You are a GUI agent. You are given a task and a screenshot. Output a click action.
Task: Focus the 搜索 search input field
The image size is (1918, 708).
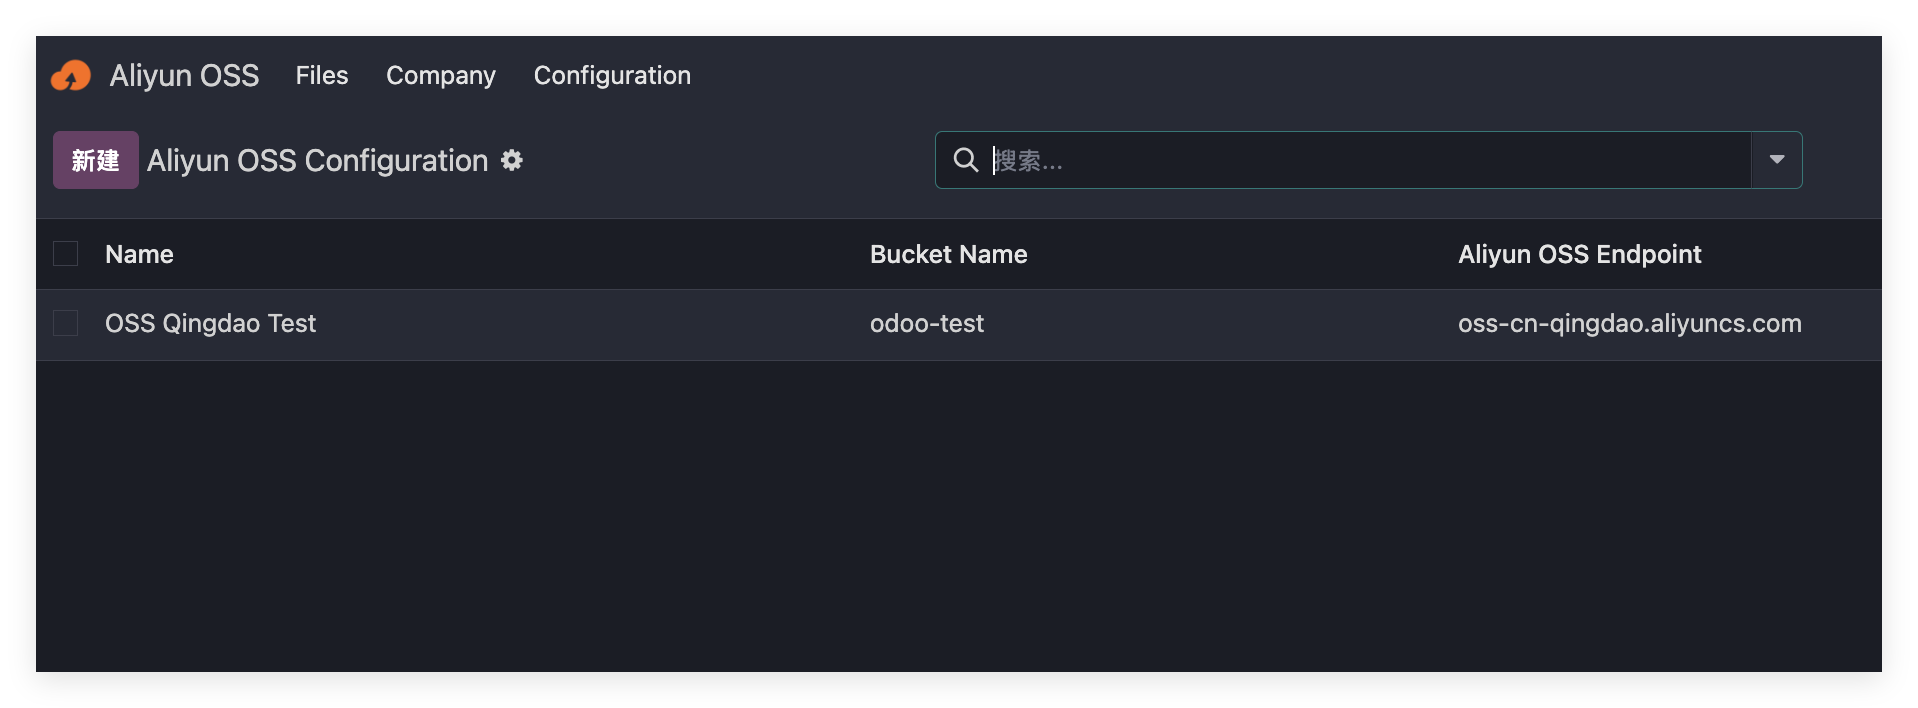[x=1360, y=160]
